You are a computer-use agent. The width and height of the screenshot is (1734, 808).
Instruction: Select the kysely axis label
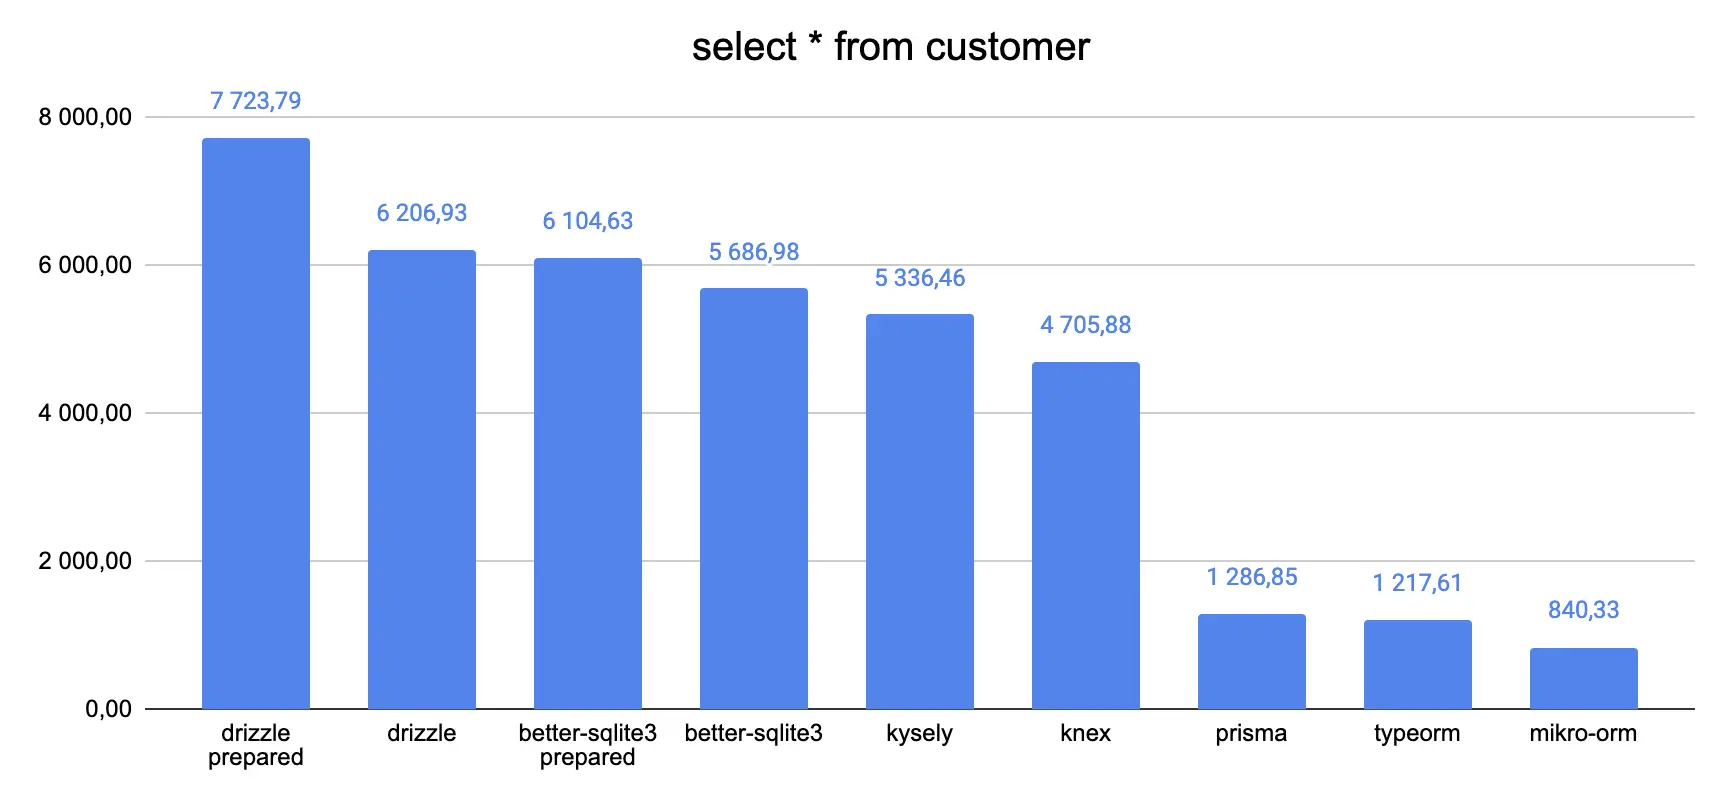(920, 734)
